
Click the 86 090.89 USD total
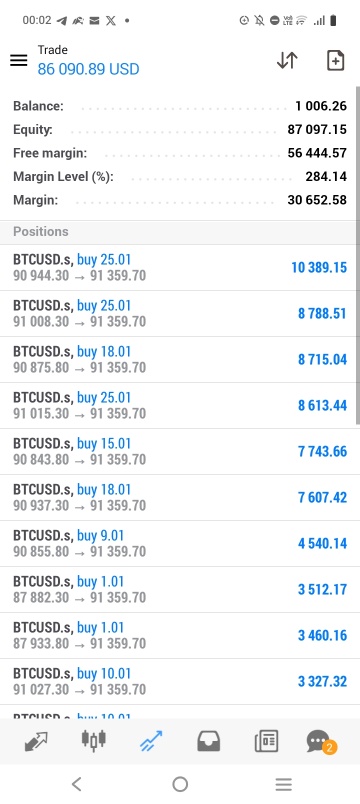[88, 69]
